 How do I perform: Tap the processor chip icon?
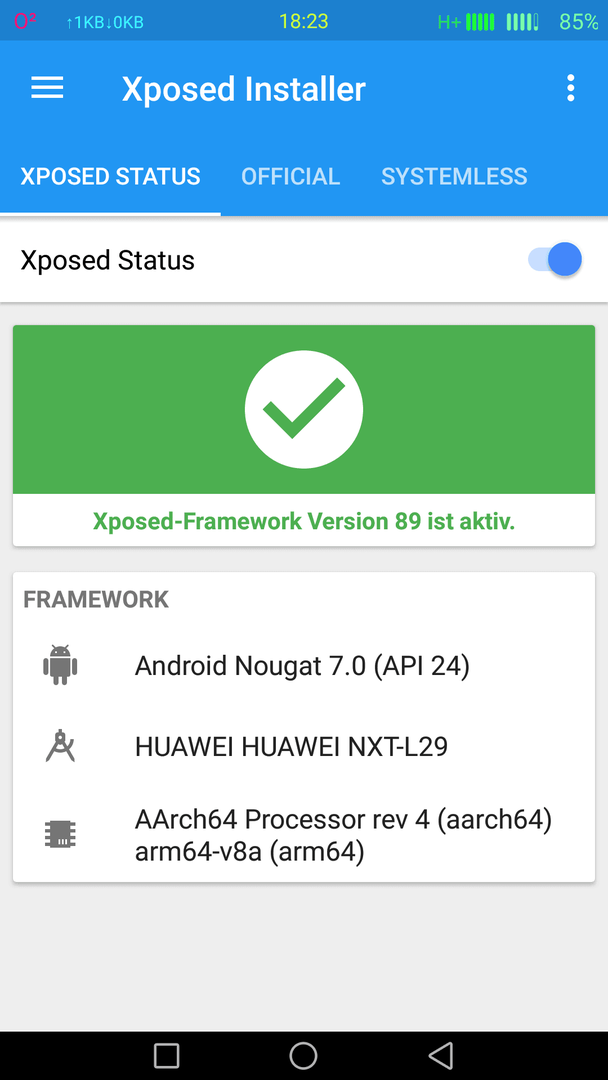click(60, 834)
